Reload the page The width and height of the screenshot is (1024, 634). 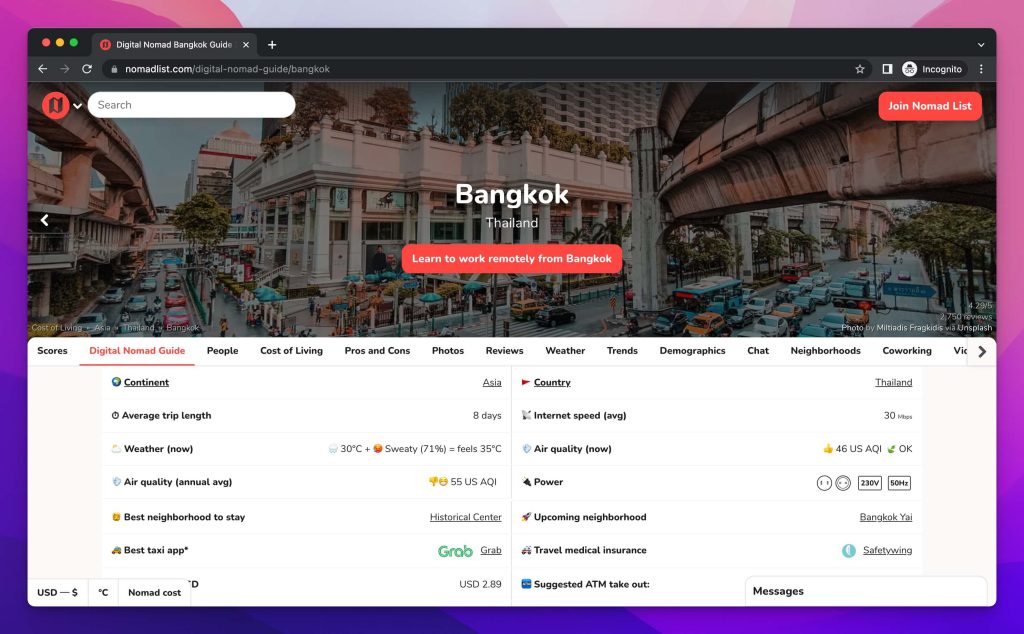[87, 69]
